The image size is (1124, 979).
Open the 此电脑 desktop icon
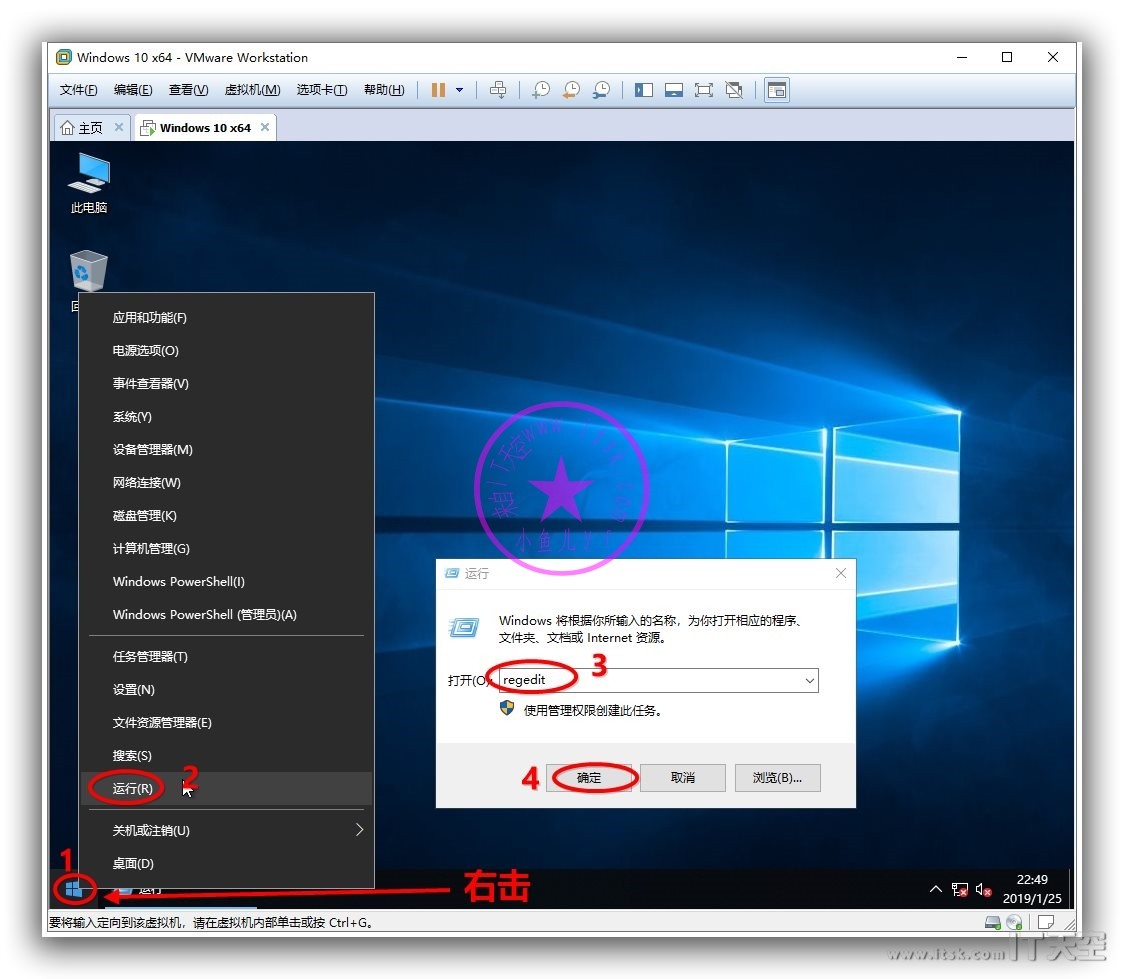(89, 183)
